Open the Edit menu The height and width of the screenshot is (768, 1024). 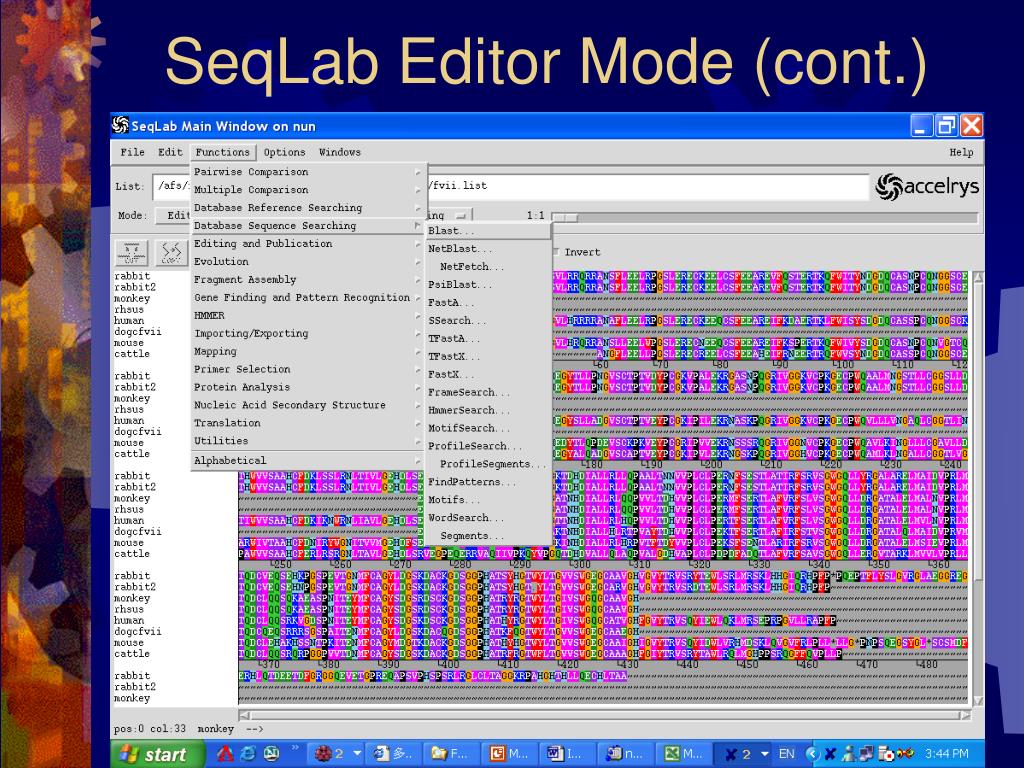tap(170, 152)
